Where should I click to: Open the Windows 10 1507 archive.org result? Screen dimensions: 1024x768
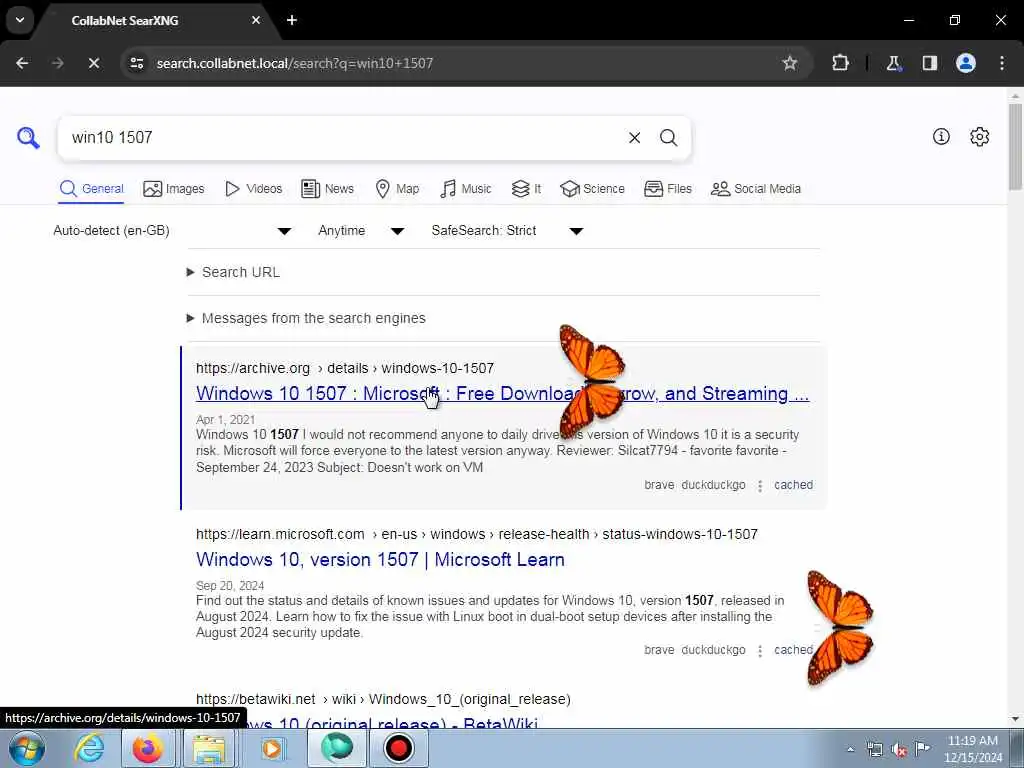pos(502,393)
